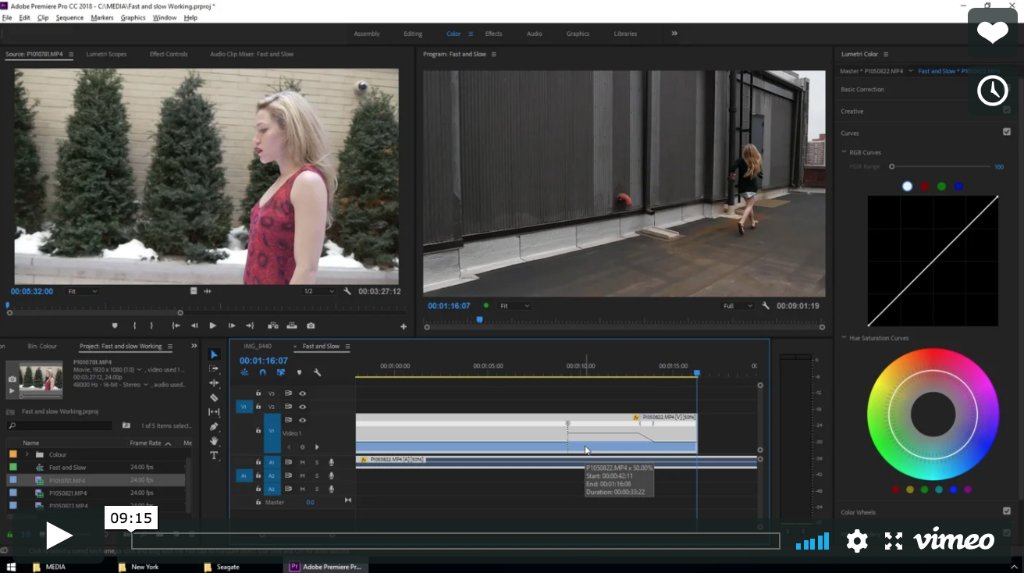Open the Markers menu
The height and width of the screenshot is (573, 1024).
102,18
